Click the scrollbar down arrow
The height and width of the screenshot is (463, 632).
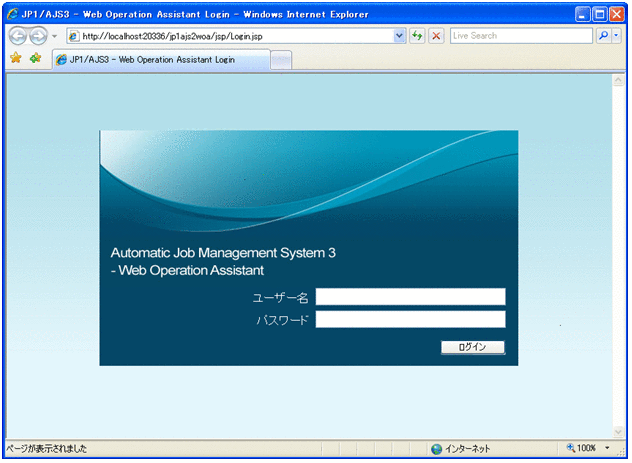point(618,432)
